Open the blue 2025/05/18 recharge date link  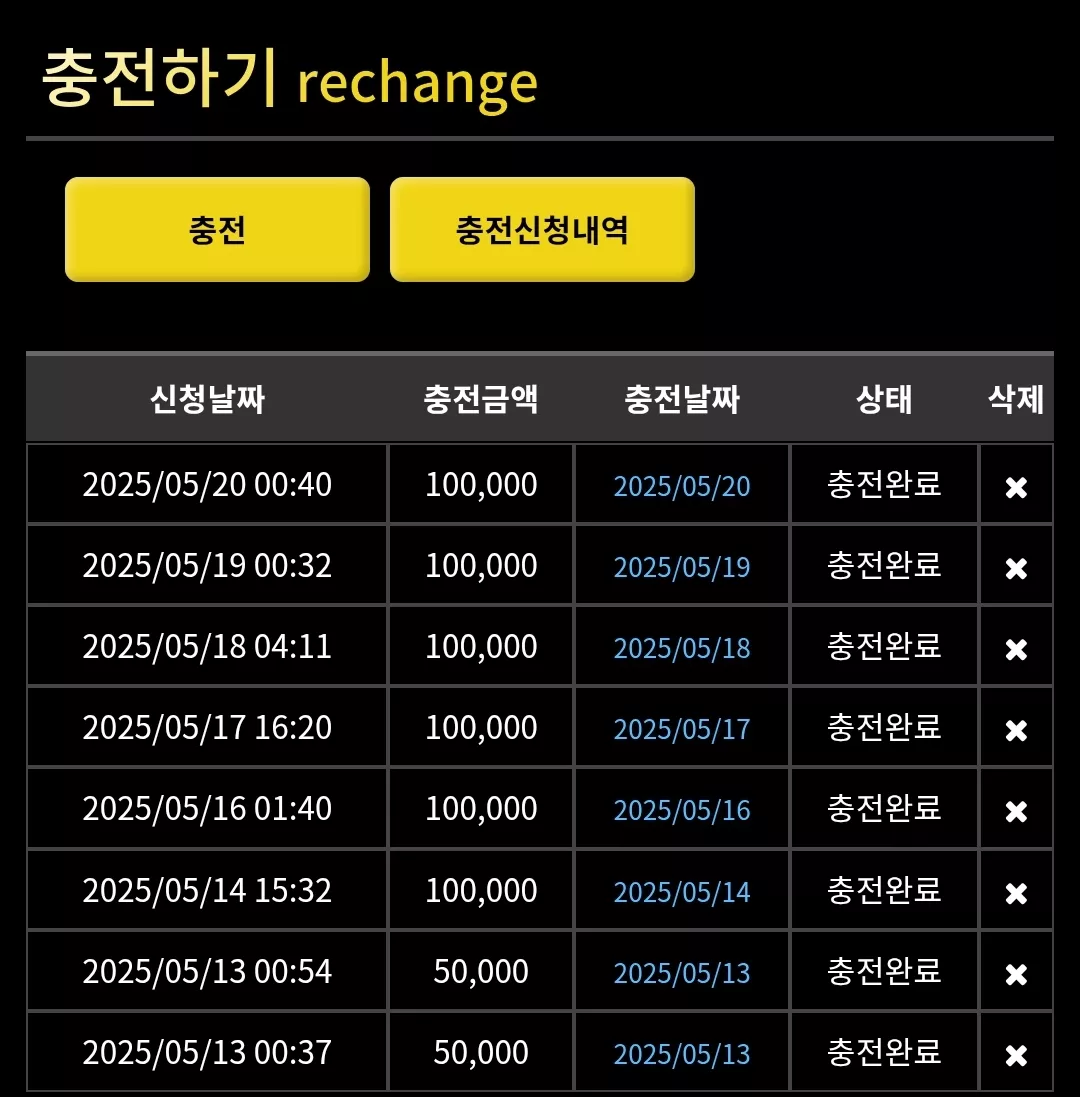click(682, 649)
